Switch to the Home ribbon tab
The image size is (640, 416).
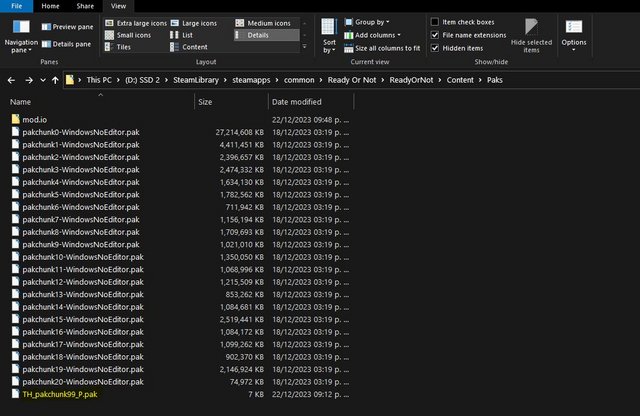point(50,6)
